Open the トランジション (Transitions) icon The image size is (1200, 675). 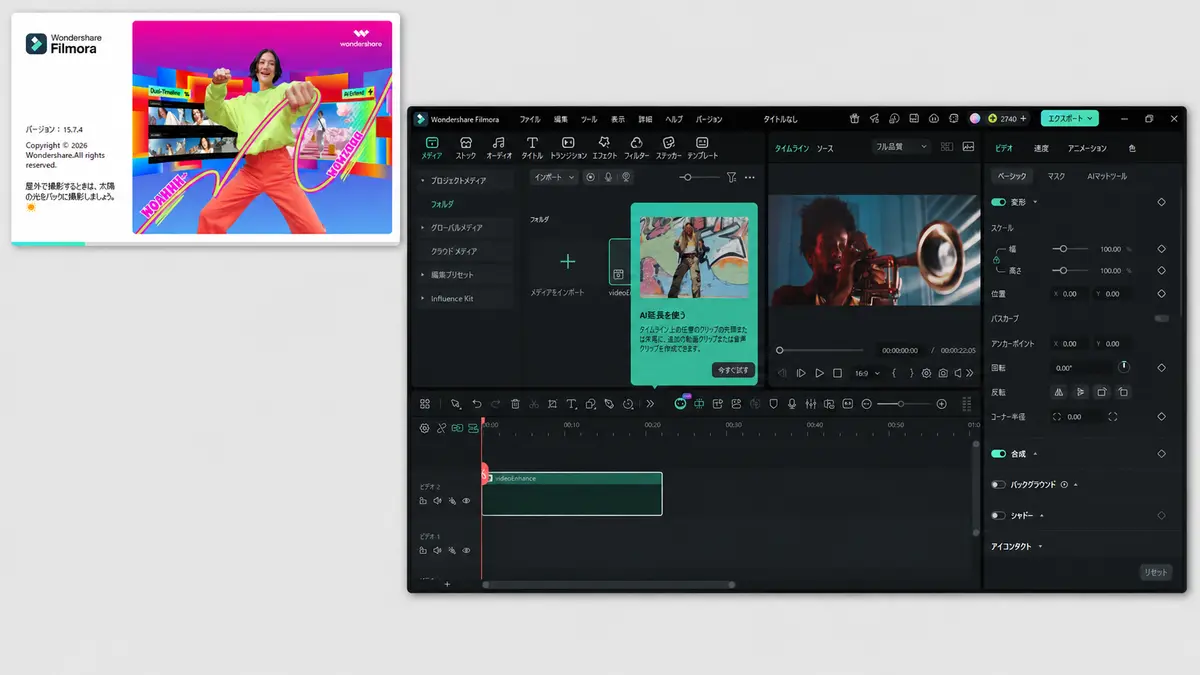click(568, 148)
